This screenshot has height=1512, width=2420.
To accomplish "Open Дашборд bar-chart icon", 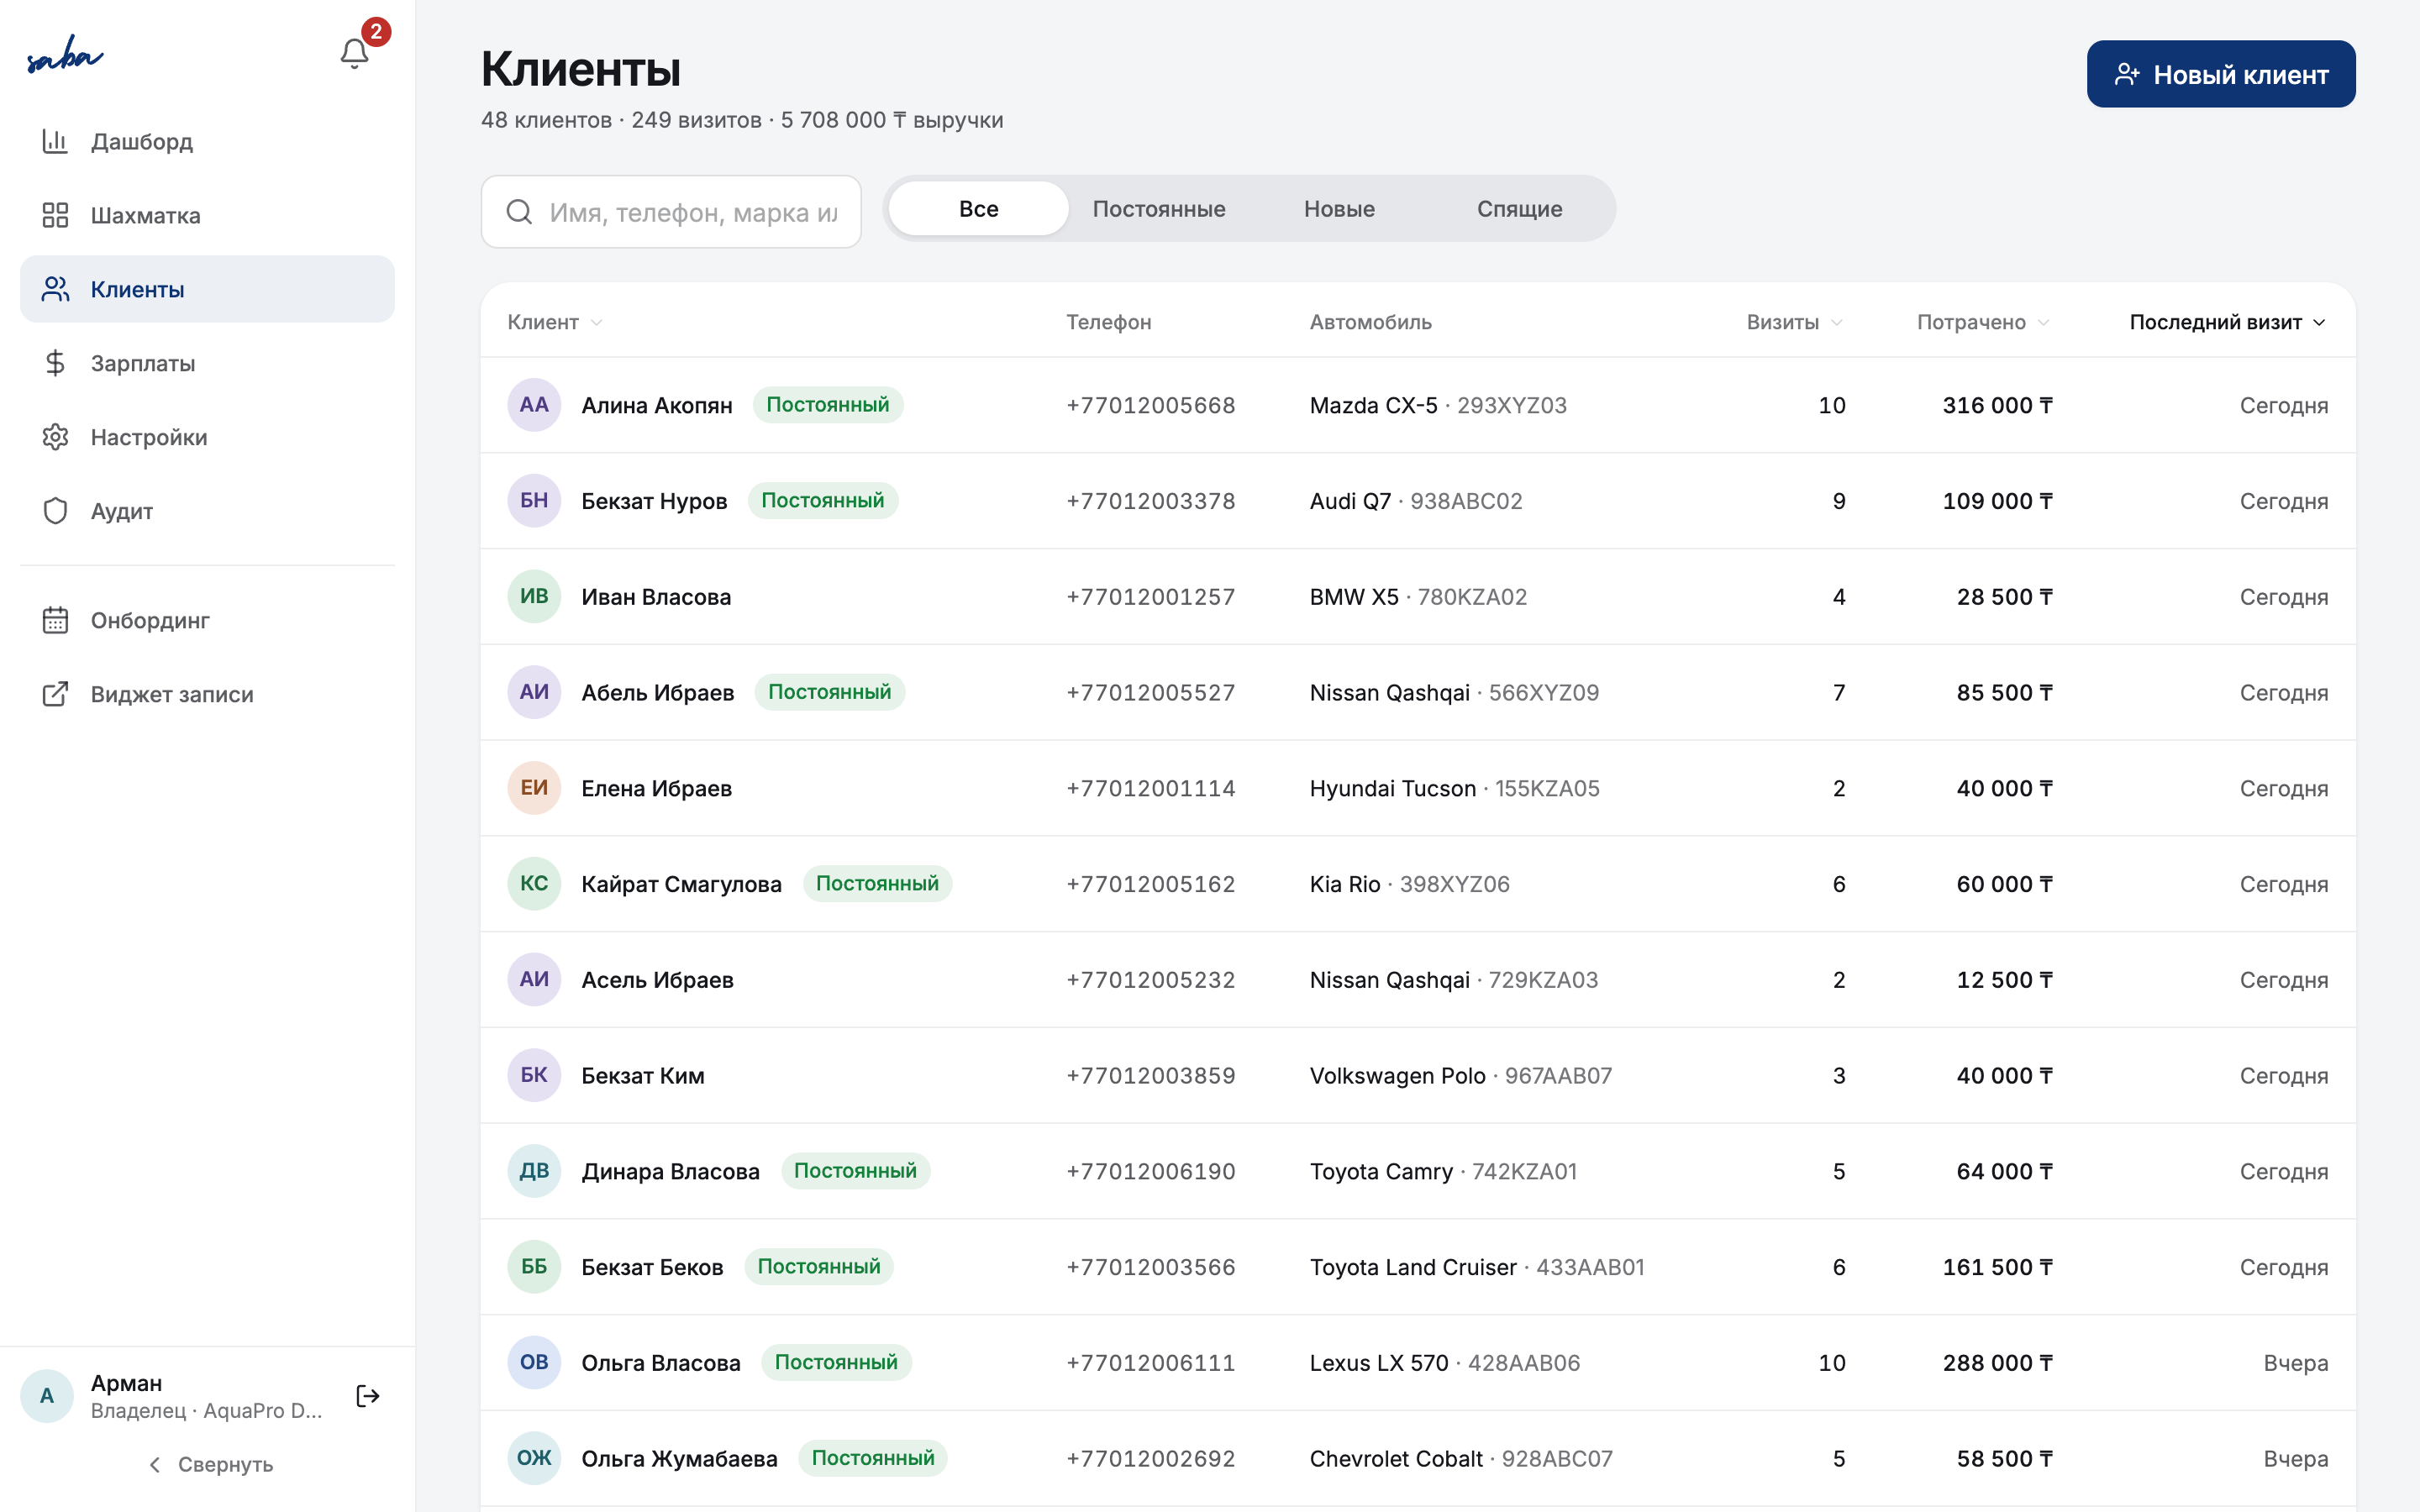I will point(55,141).
